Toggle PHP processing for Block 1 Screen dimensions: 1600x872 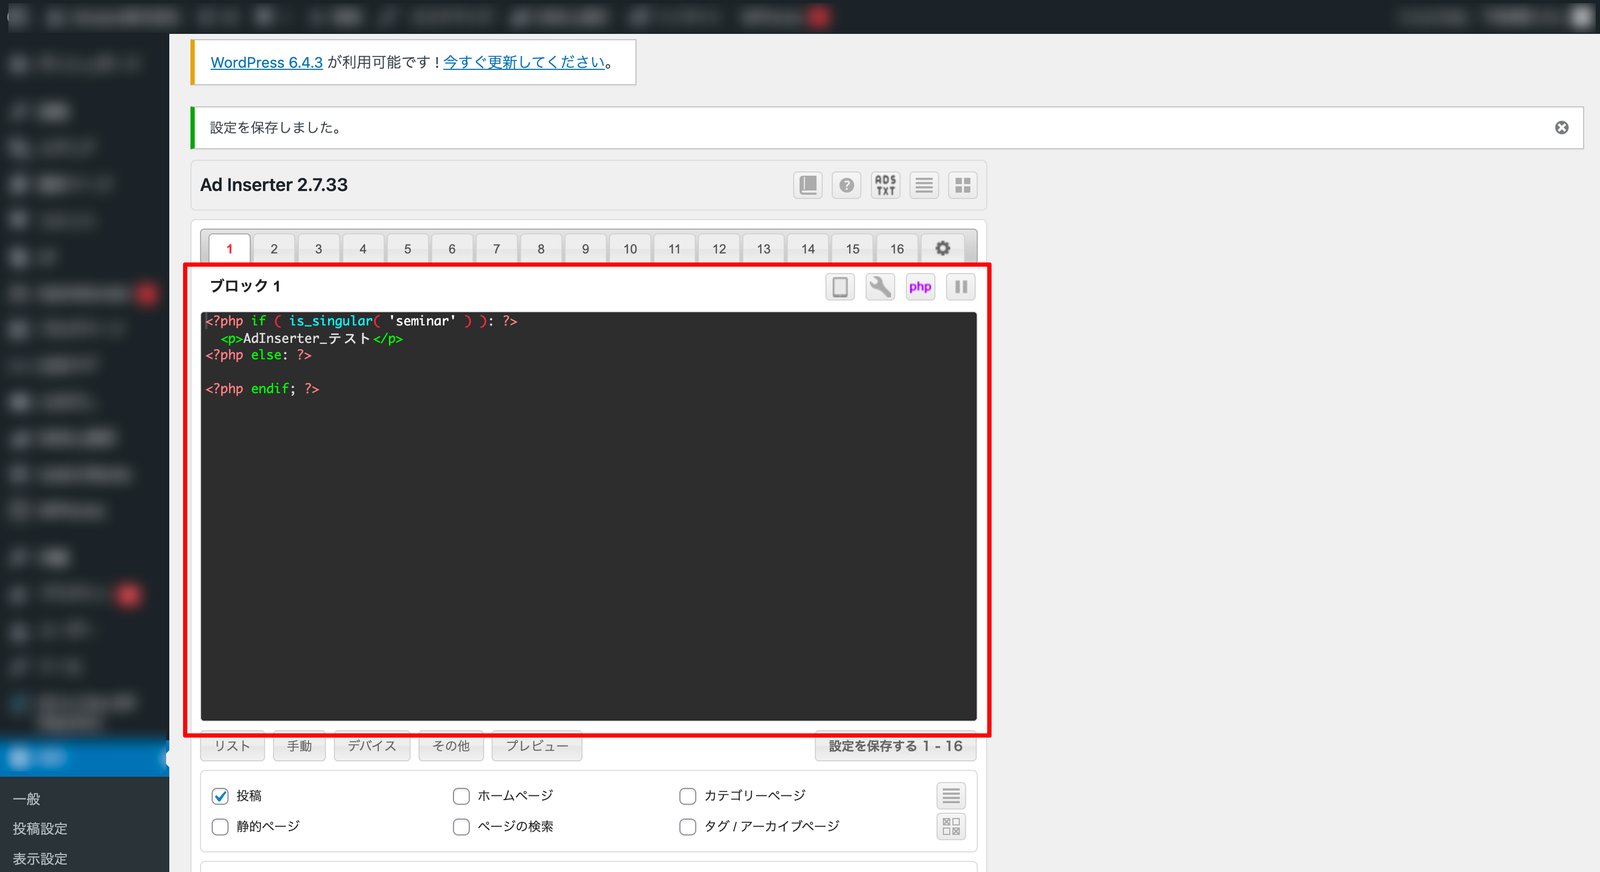920,287
